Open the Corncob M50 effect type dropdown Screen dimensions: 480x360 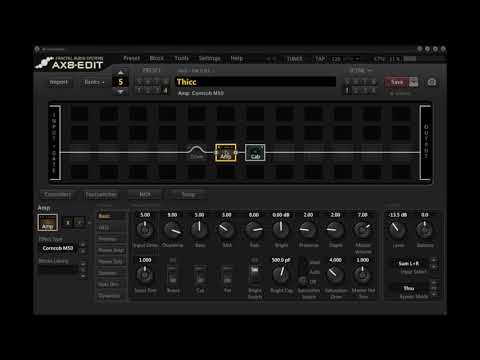point(58,248)
